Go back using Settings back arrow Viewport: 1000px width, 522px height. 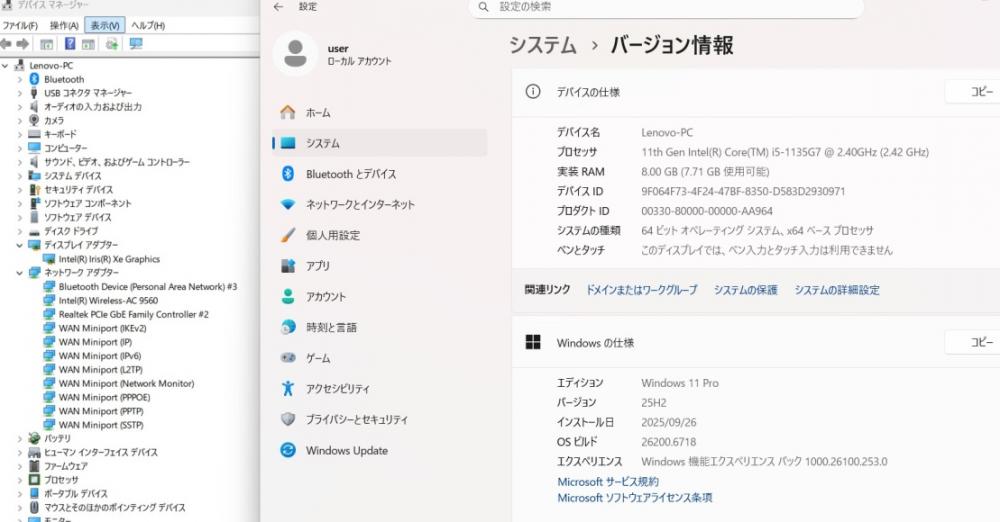(x=278, y=7)
